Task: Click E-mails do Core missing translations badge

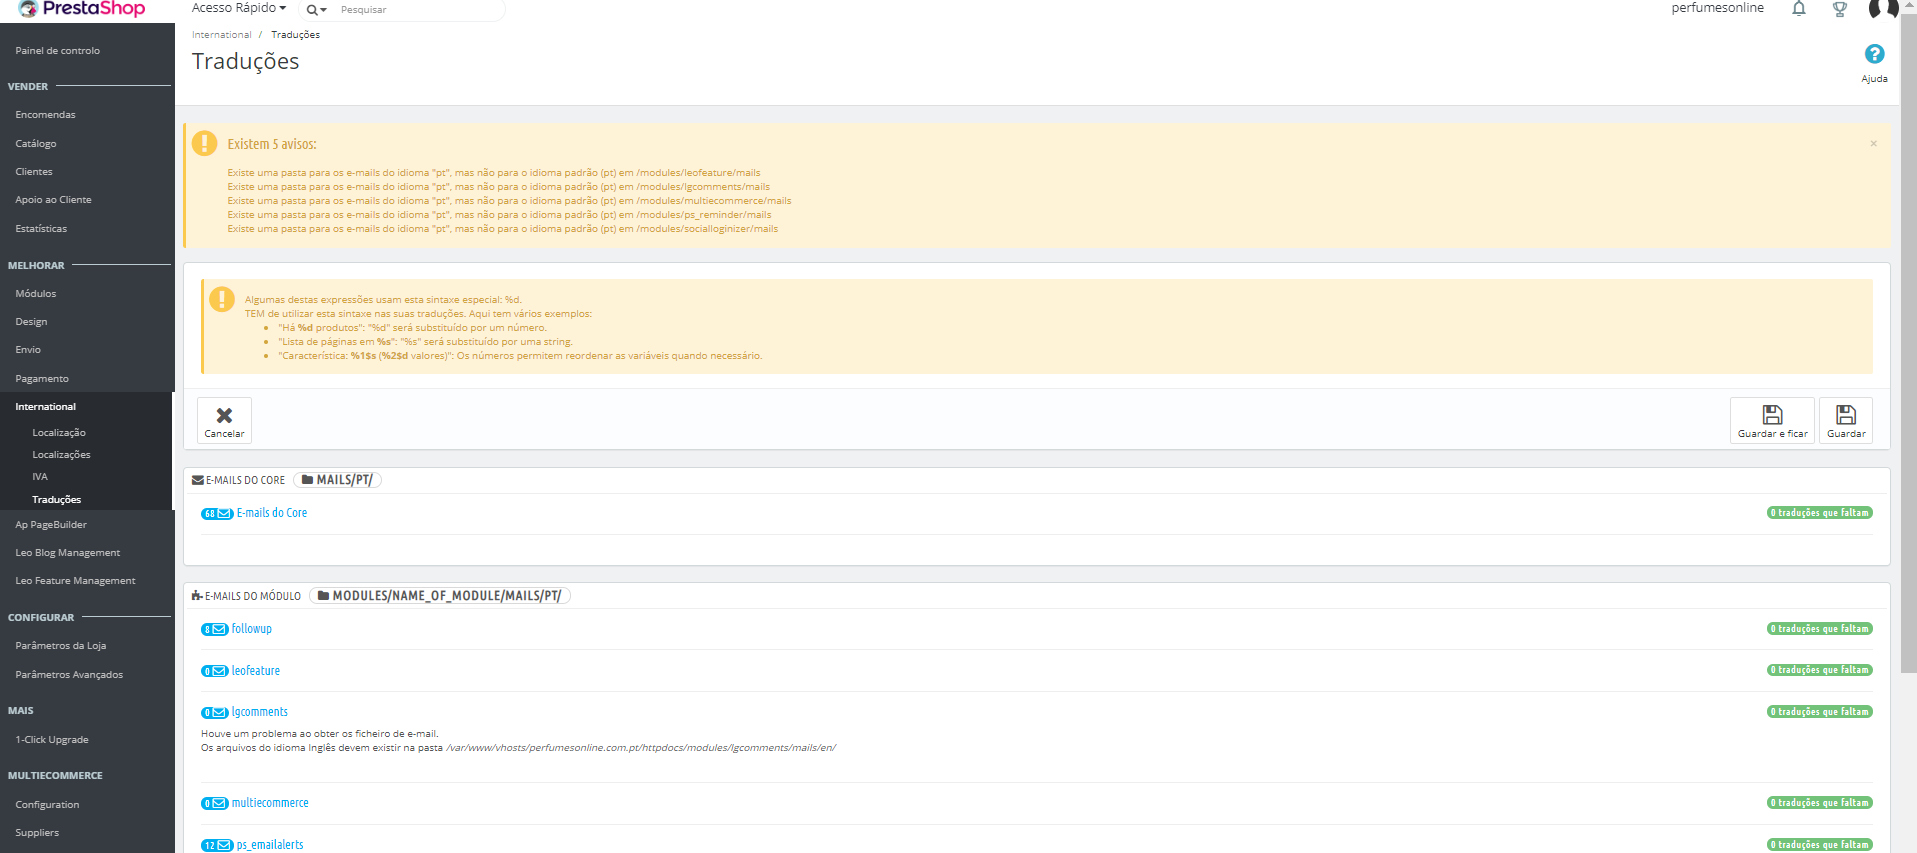Action: click(x=1820, y=513)
